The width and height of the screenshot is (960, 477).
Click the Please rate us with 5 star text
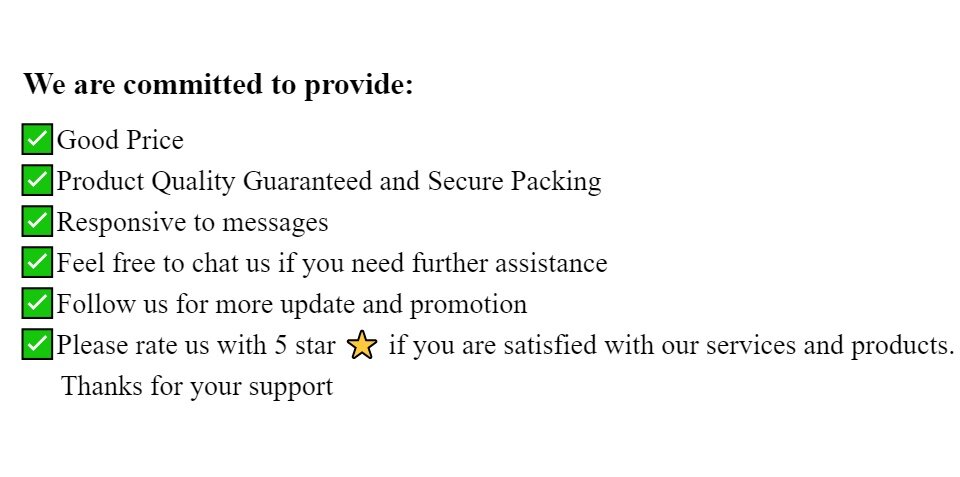point(195,345)
